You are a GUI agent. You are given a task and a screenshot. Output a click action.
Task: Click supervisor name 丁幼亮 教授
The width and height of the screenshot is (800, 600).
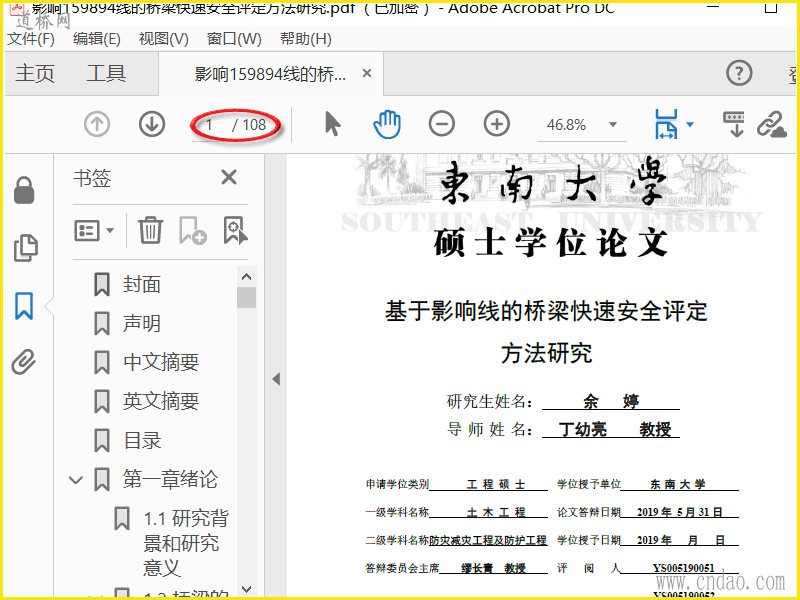(614, 430)
